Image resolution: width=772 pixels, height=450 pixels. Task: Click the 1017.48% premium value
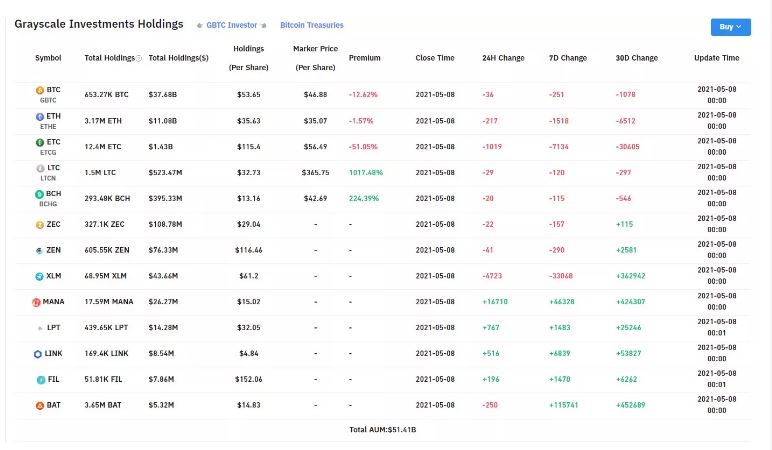click(366, 173)
